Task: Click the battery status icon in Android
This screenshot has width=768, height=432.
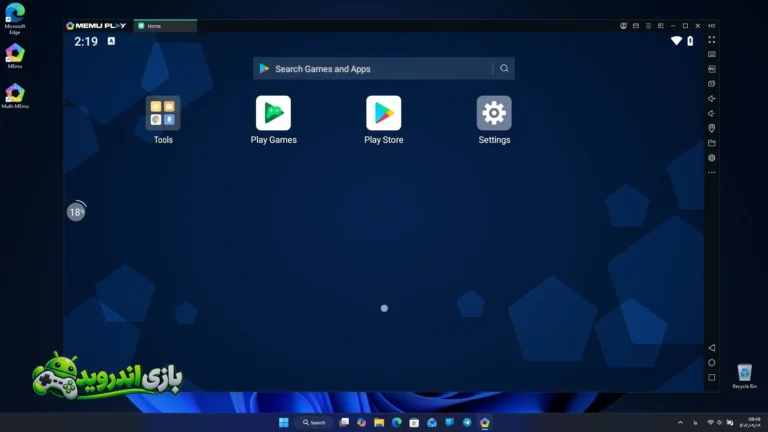Action: [x=690, y=41]
